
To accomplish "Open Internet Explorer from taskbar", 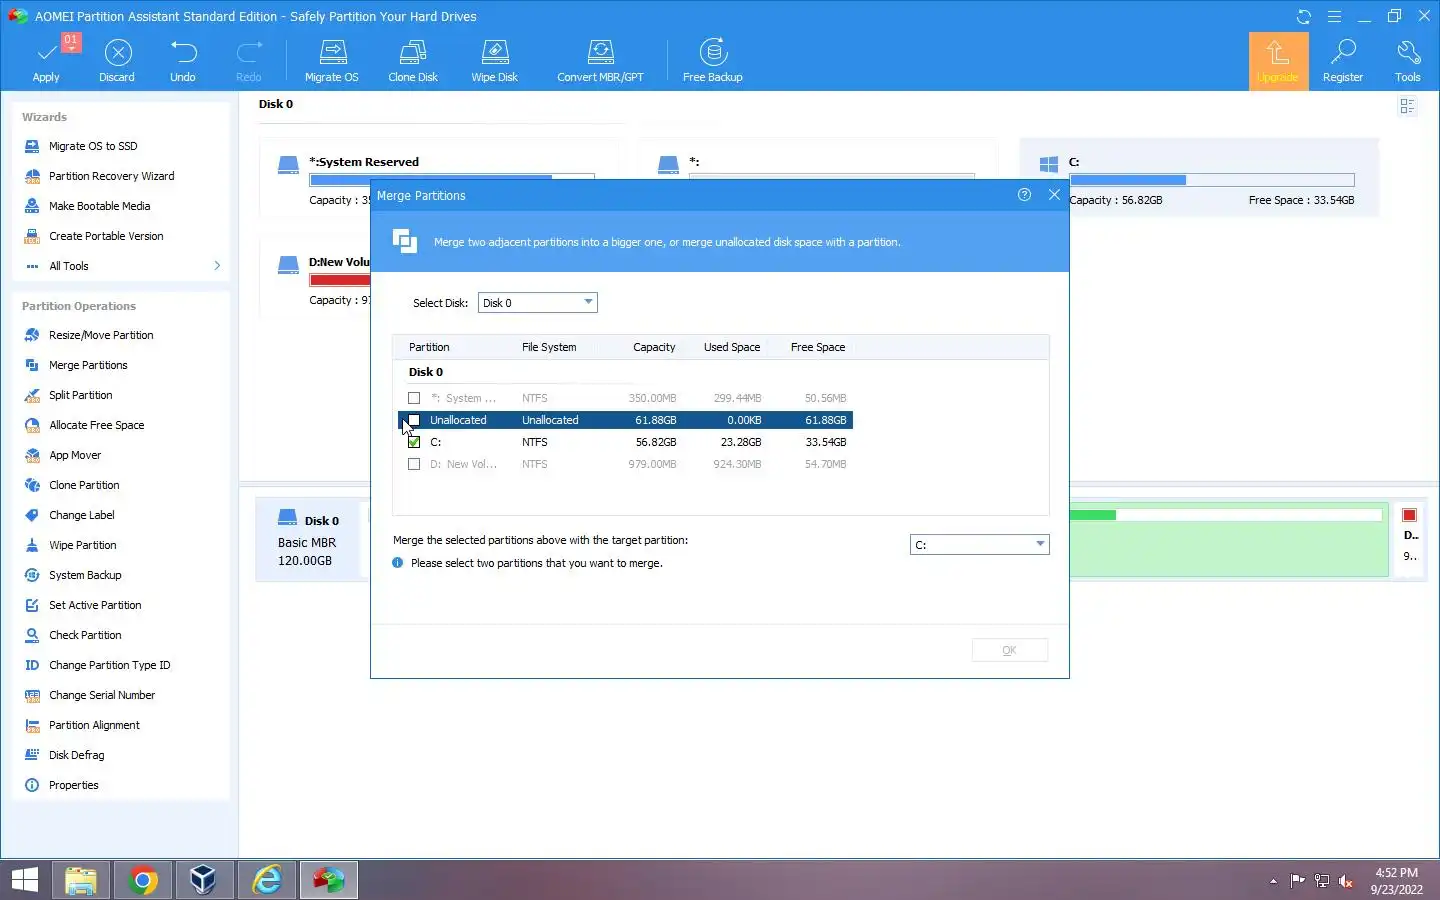I will (267, 880).
